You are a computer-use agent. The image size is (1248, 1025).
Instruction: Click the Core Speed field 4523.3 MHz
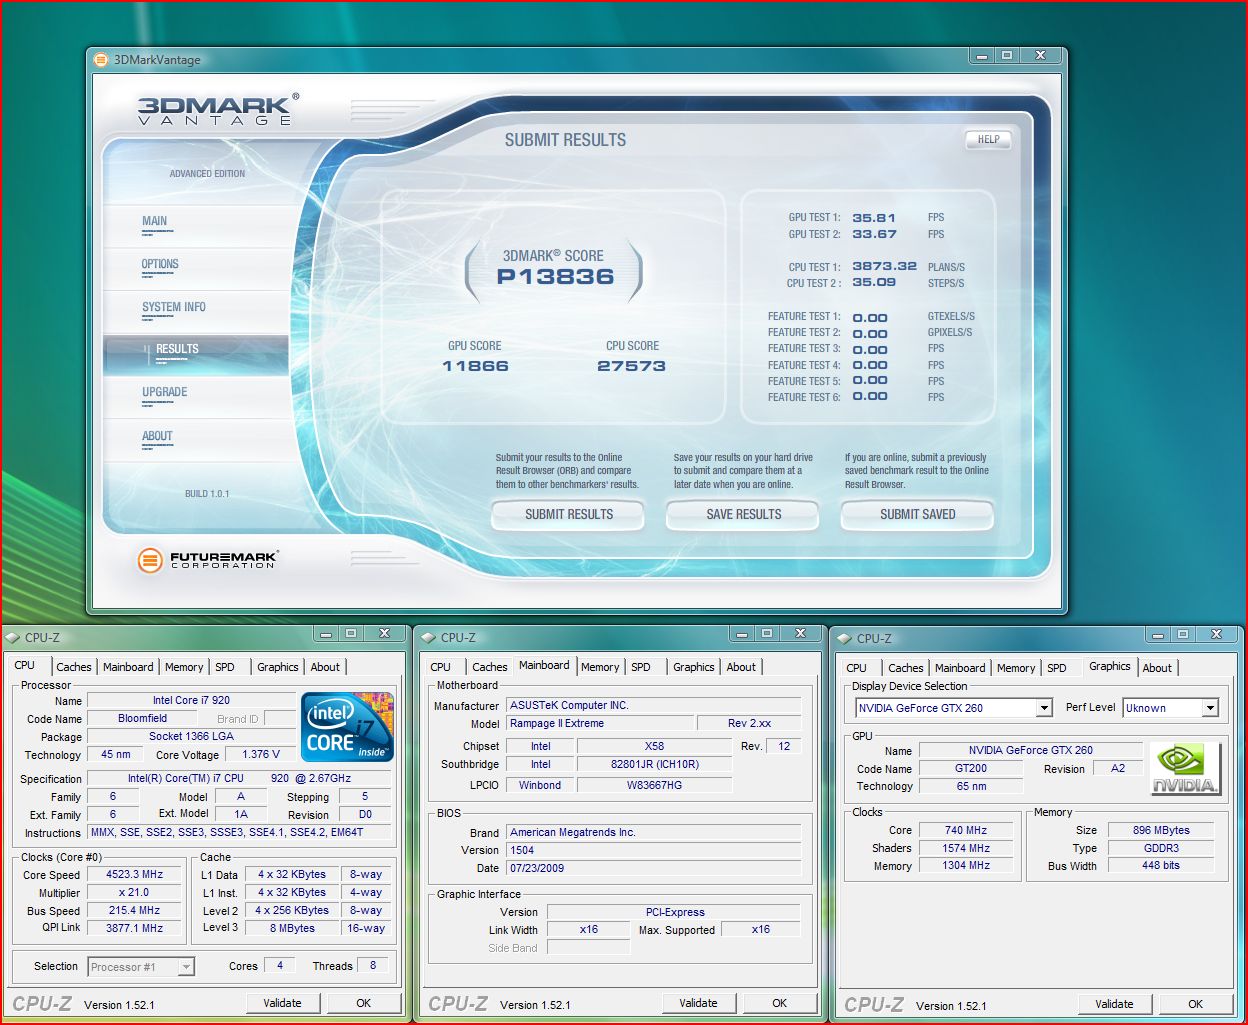[135, 874]
